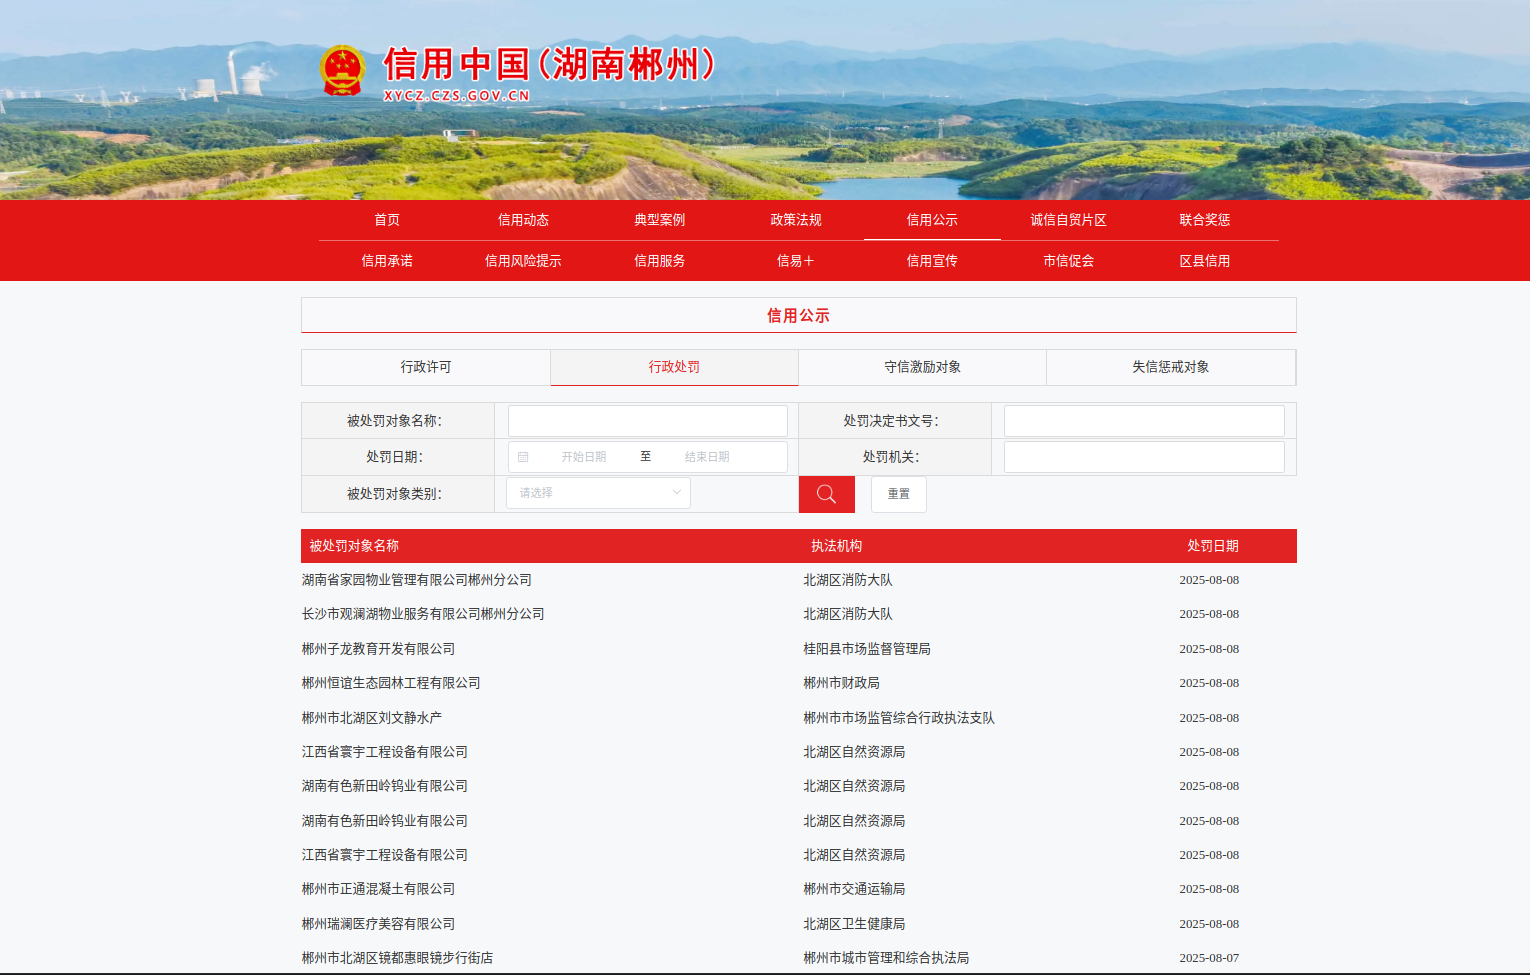1530x975 pixels.
Task: Click the calendar icon in date field
Action: 523,457
